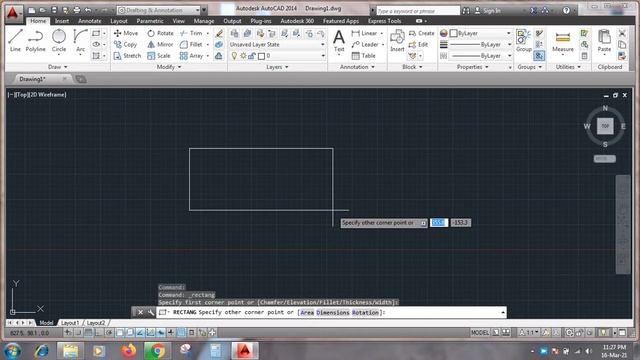
Task: Toggle Polar Tracking in status bar
Action: coord(109,333)
